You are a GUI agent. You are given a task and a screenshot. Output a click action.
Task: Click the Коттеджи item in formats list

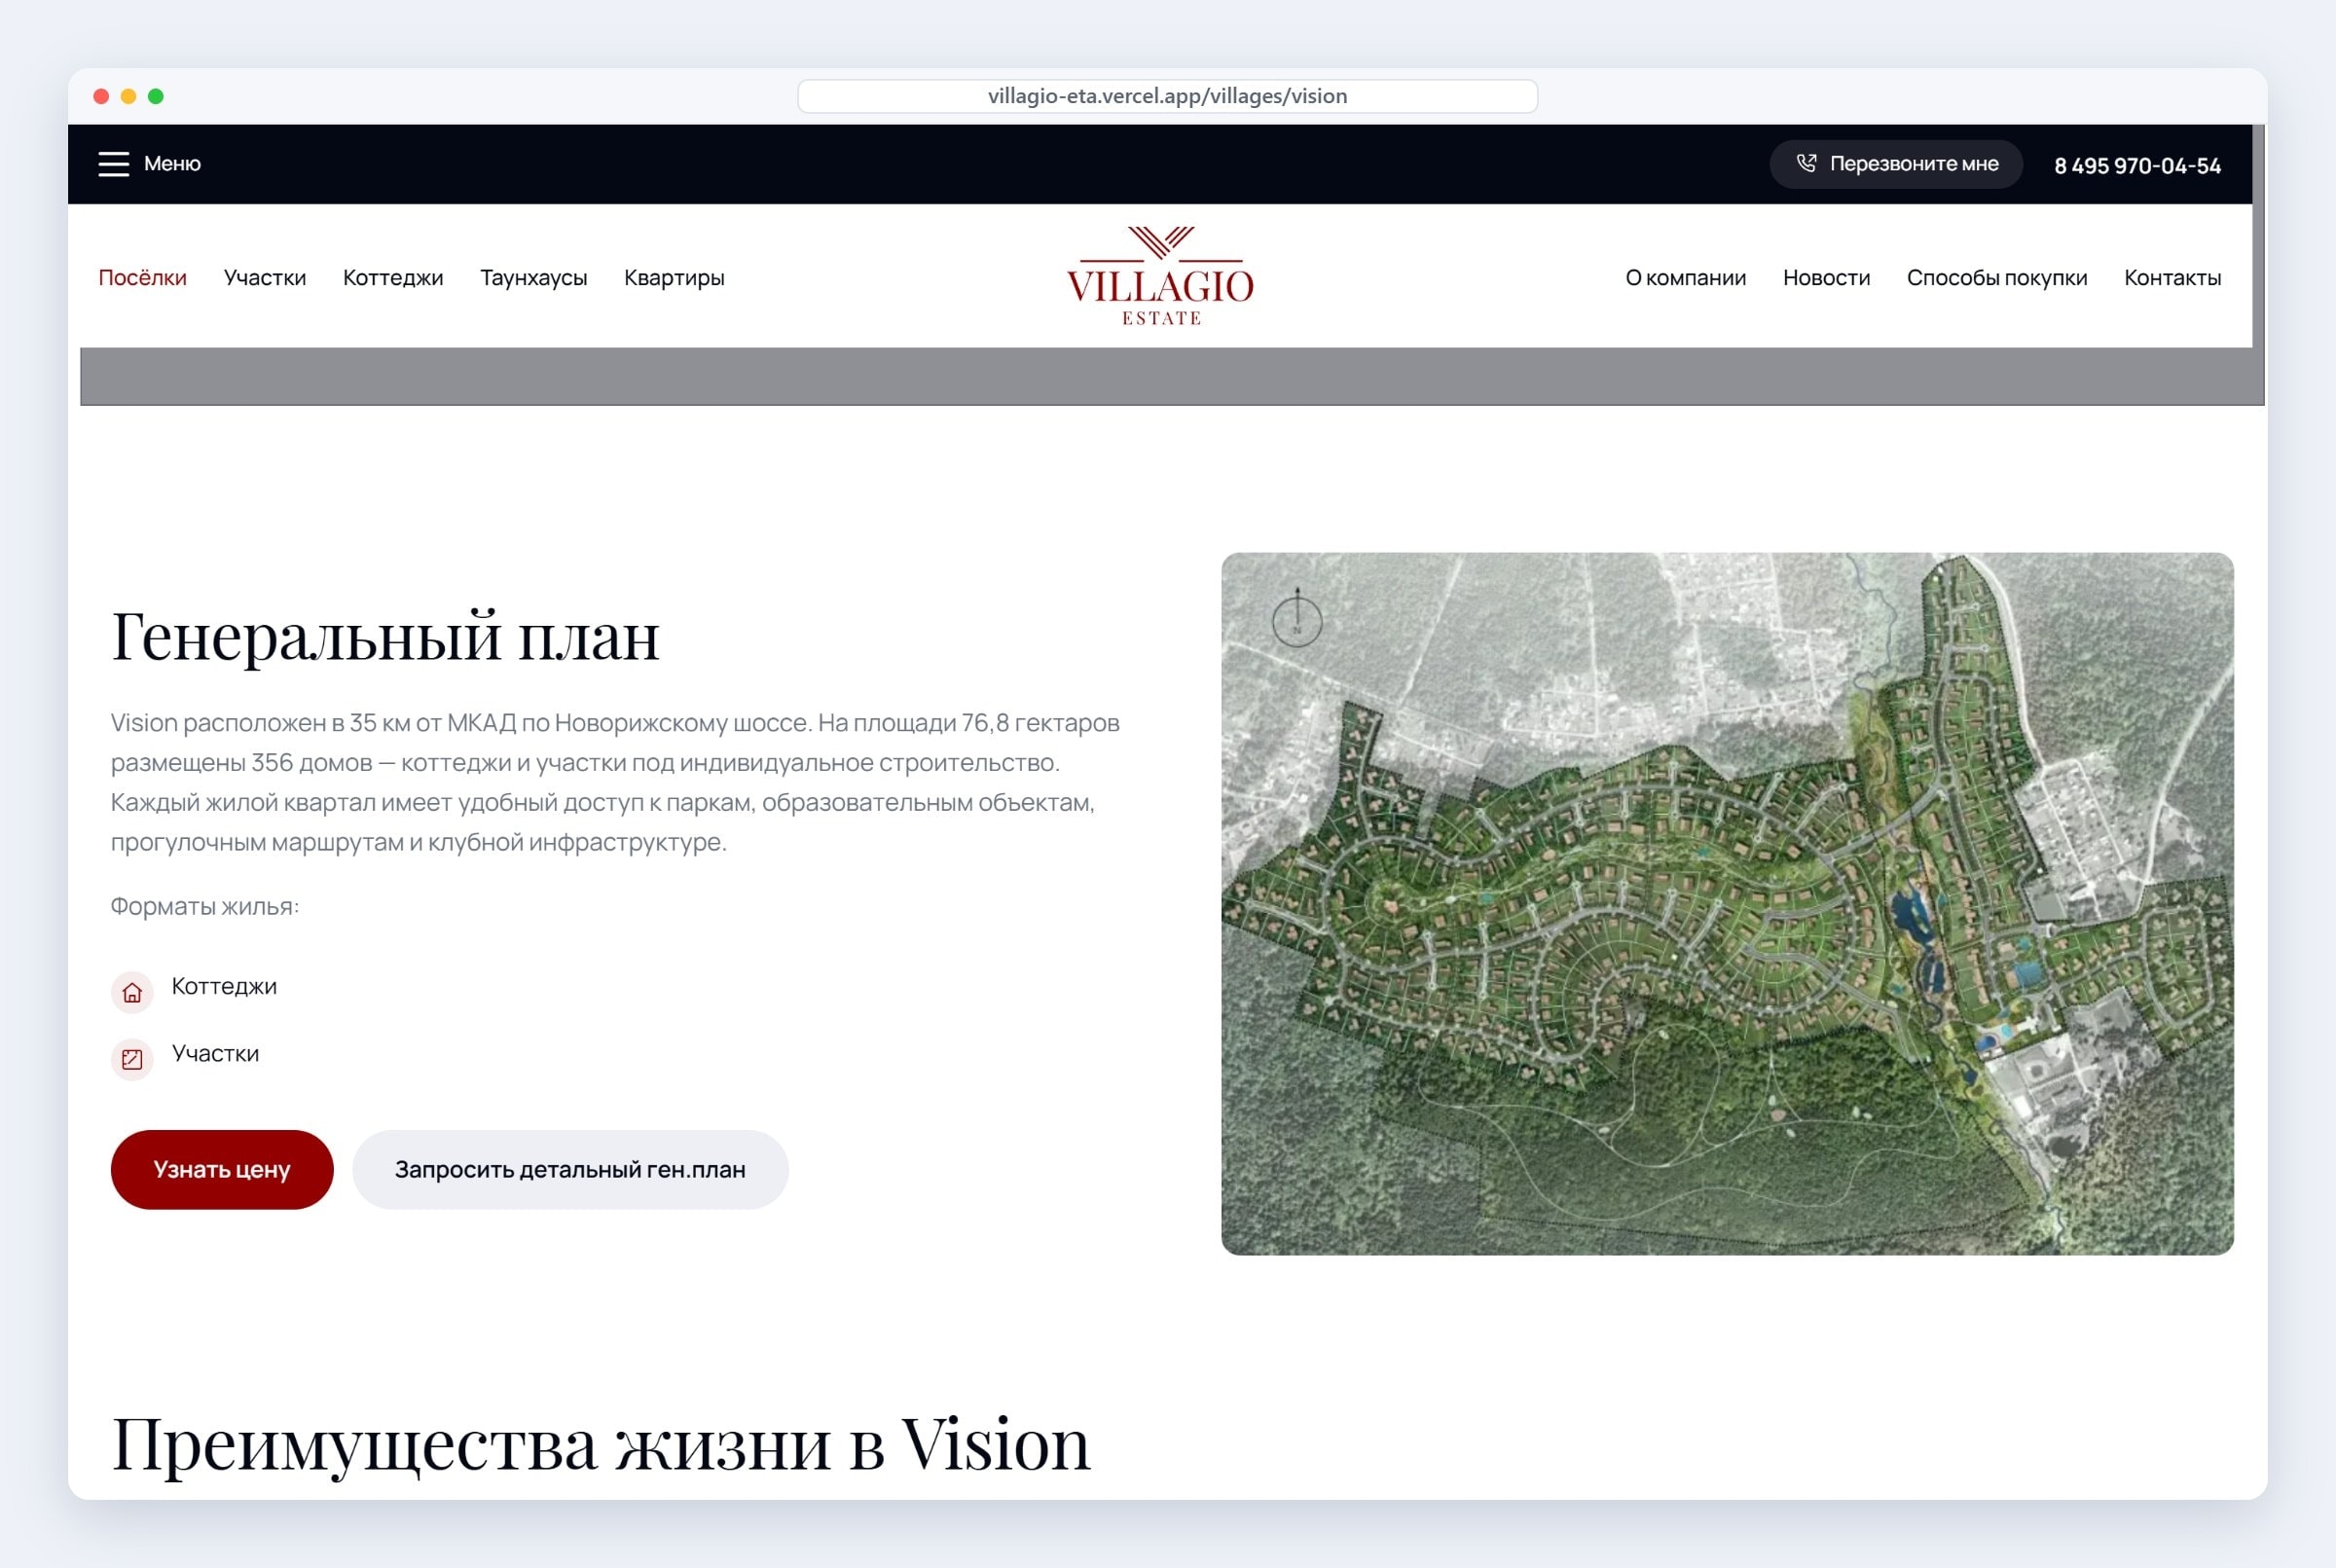(224, 986)
